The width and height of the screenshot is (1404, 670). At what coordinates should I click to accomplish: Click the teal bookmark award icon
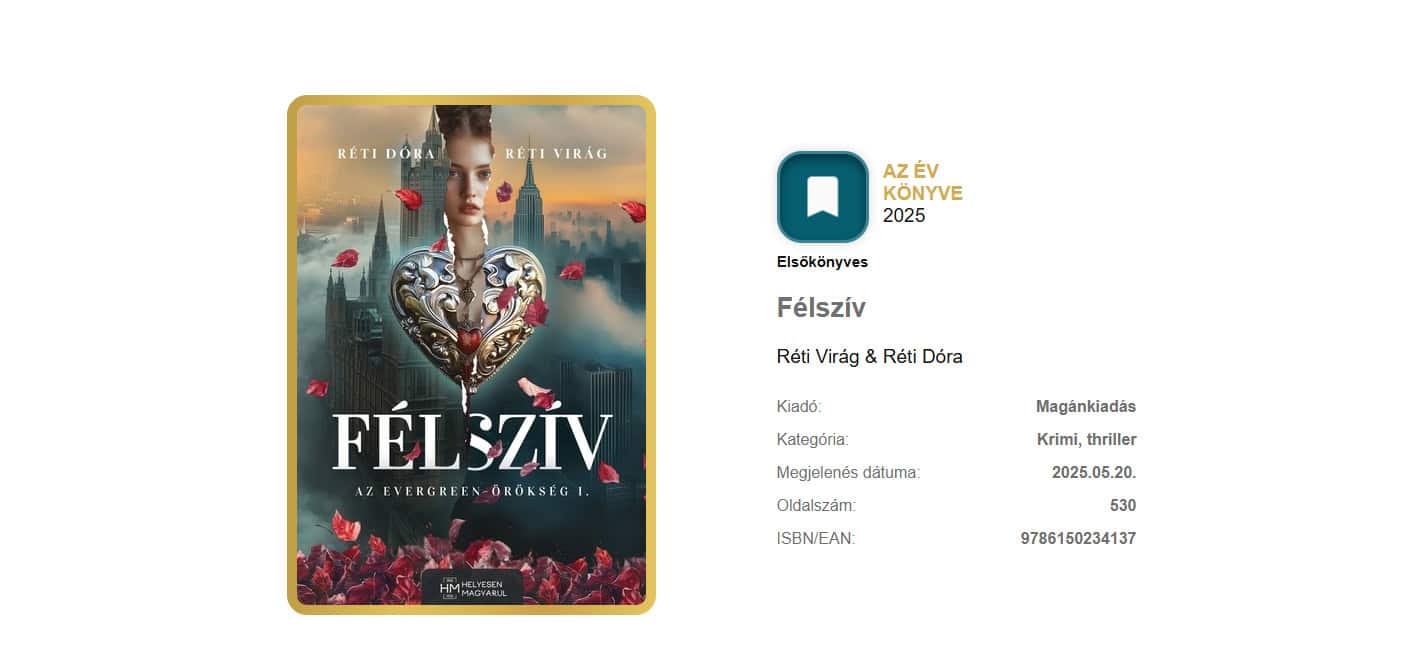[823, 197]
